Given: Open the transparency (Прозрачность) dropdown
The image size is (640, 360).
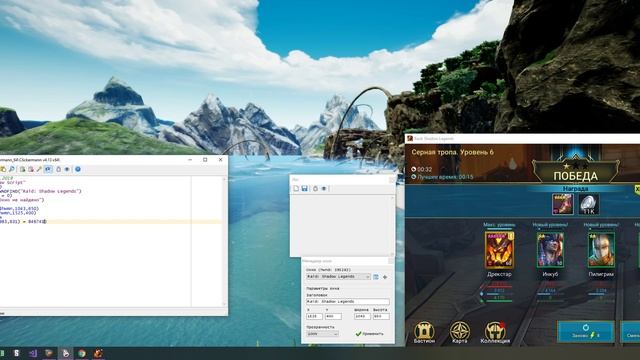Looking at the screenshot, I should pos(322,334).
